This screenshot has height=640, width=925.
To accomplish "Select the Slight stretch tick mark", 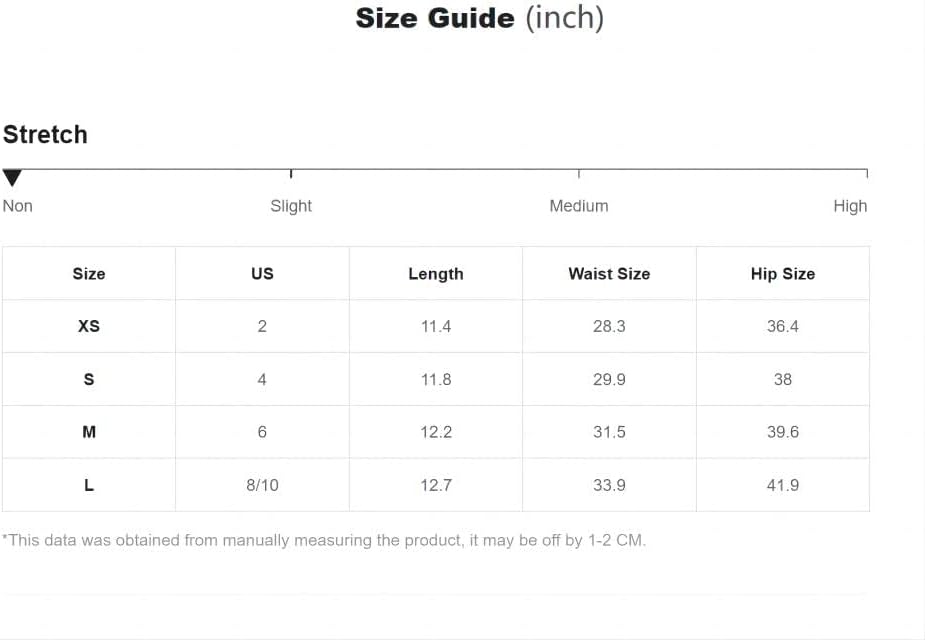I will click(x=291, y=173).
